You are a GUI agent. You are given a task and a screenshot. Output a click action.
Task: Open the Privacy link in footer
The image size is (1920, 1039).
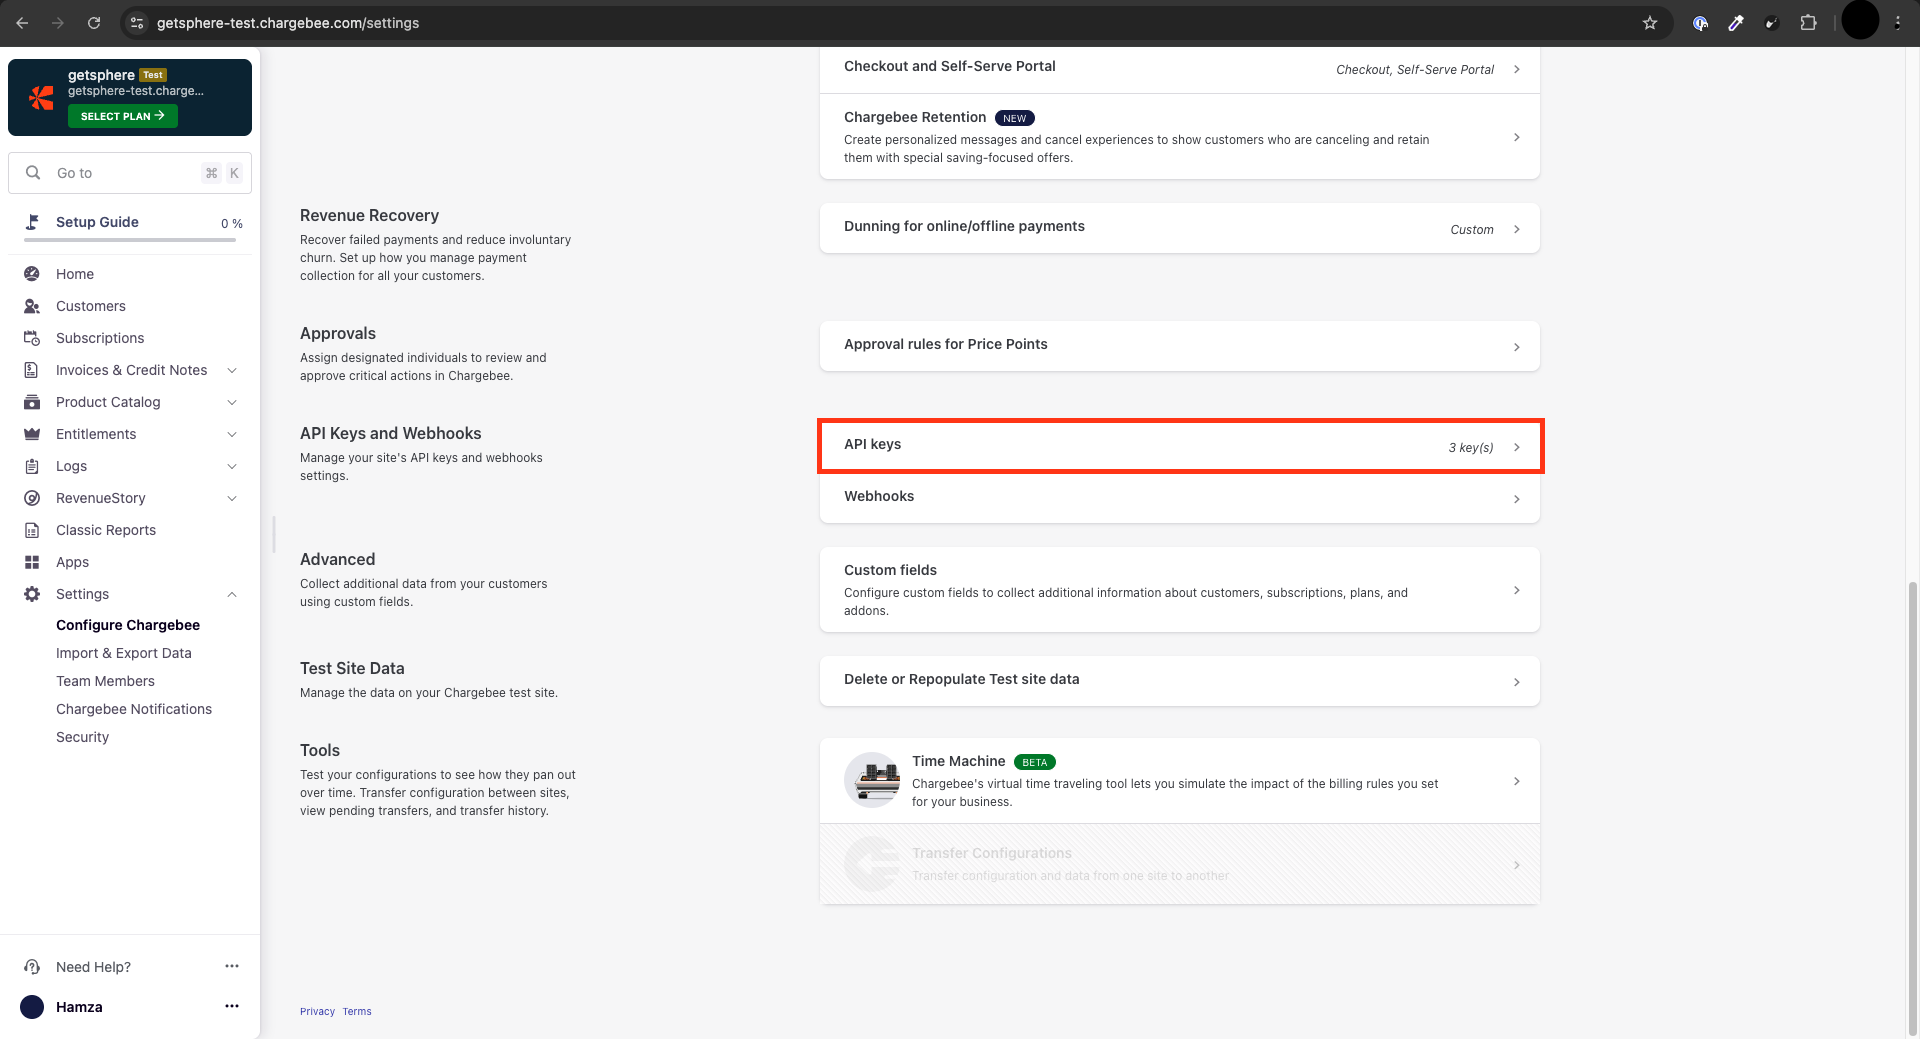tap(317, 1011)
